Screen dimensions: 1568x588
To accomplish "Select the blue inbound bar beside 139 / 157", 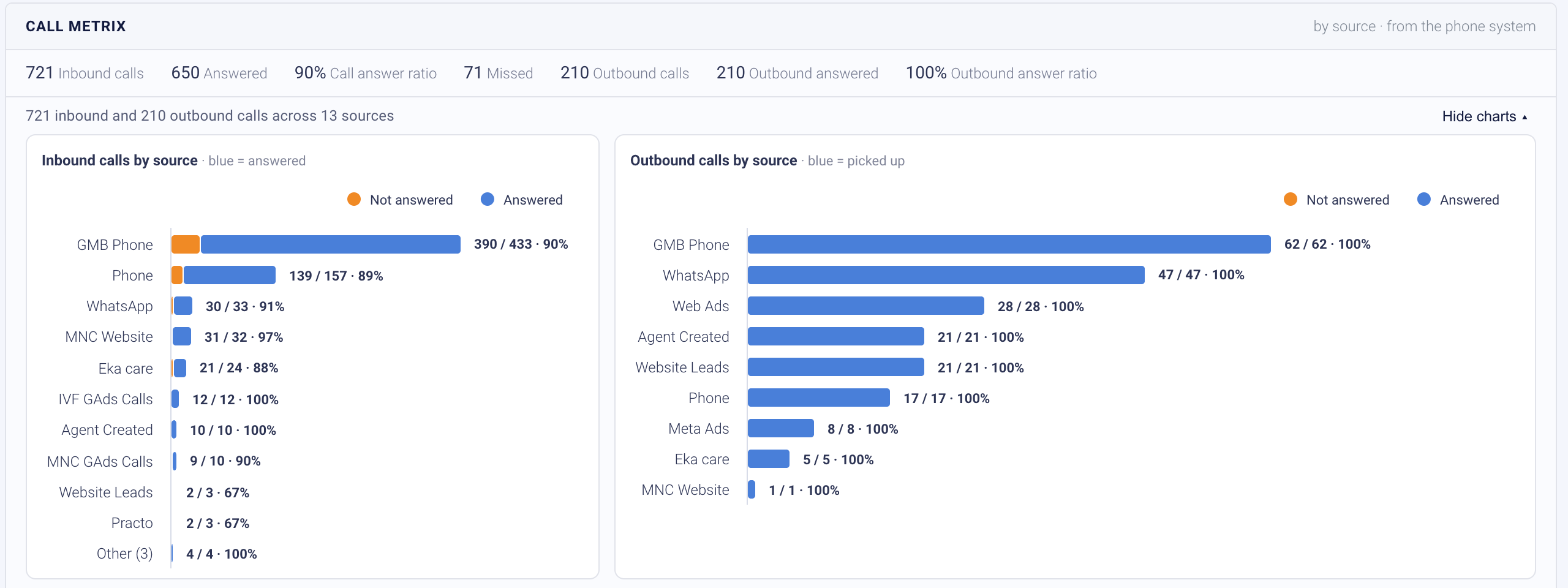I will pyautogui.click(x=229, y=275).
